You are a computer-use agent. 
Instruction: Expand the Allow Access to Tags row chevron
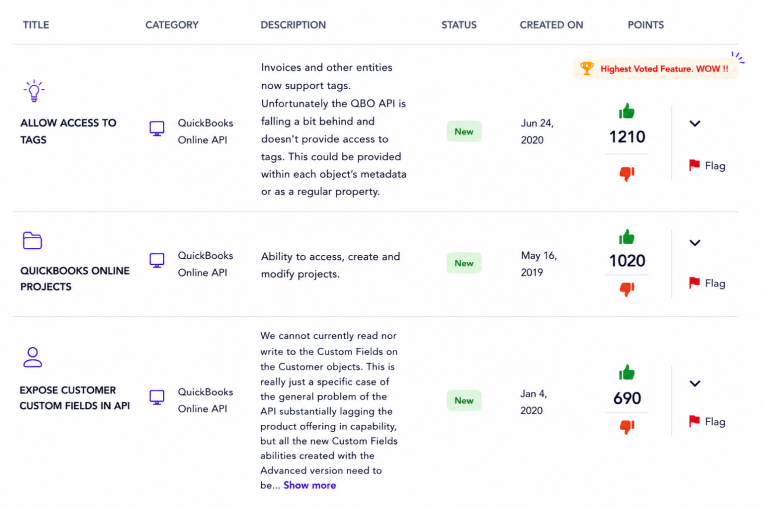(695, 124)
